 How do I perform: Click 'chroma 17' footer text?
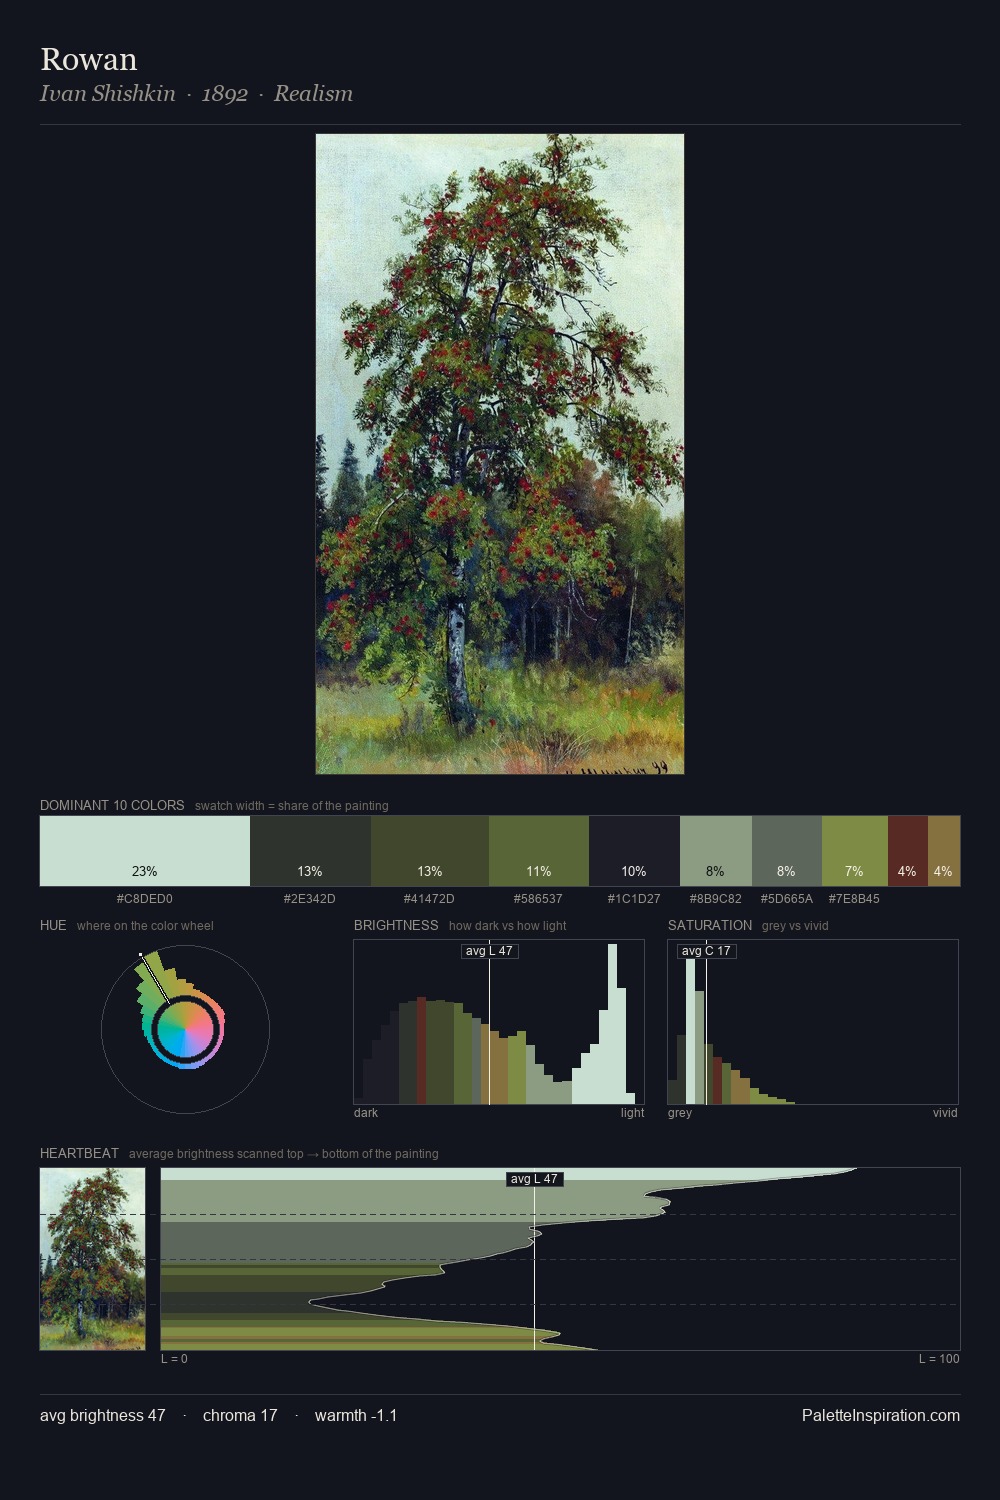[x=240, y=1416]
